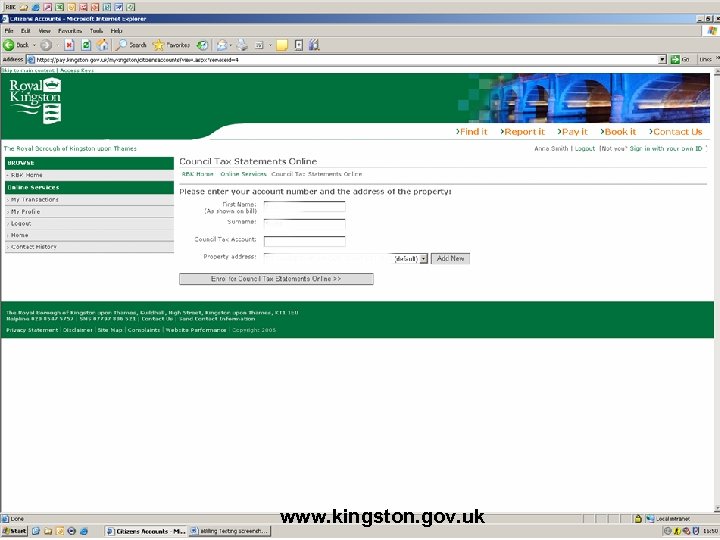Click the Surname input field
The width and height of the screenshot is (720, 540).
(x=304, y=224)
